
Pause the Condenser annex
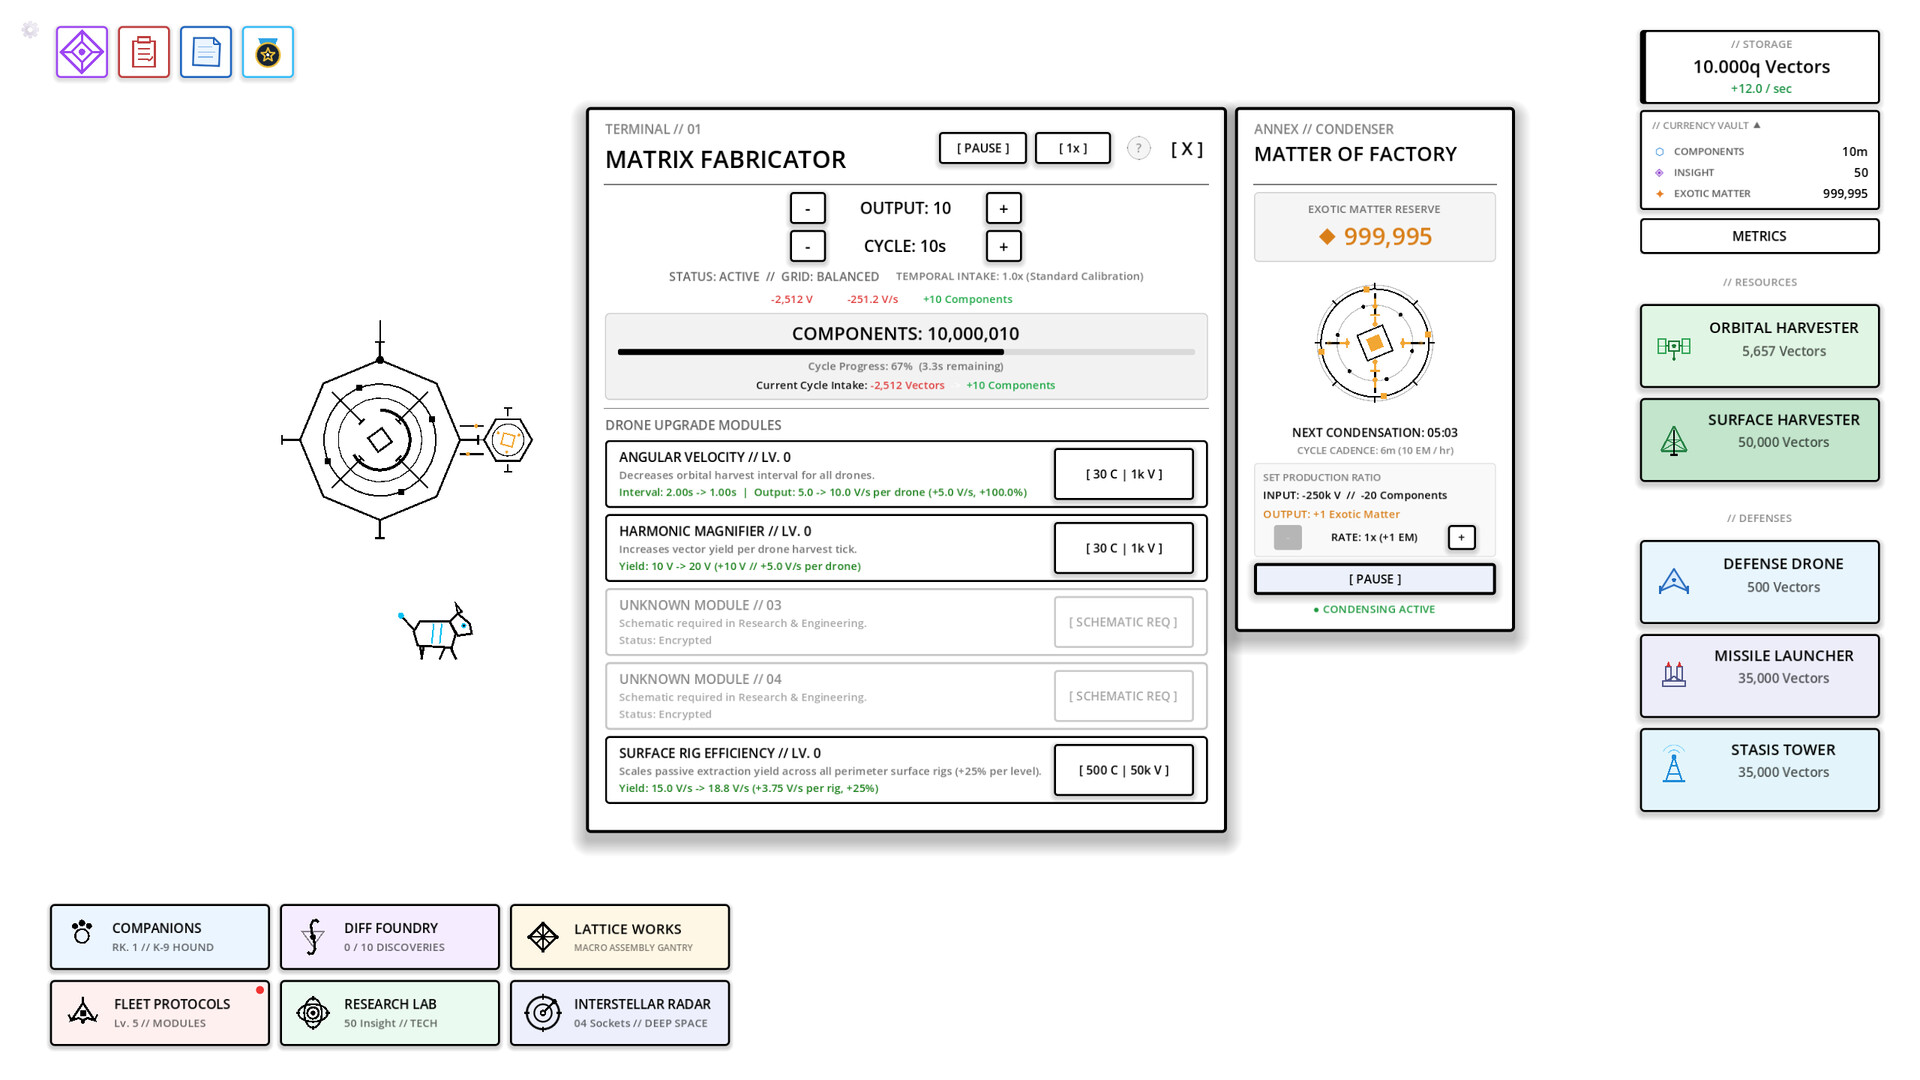(x=1375, y=579)
